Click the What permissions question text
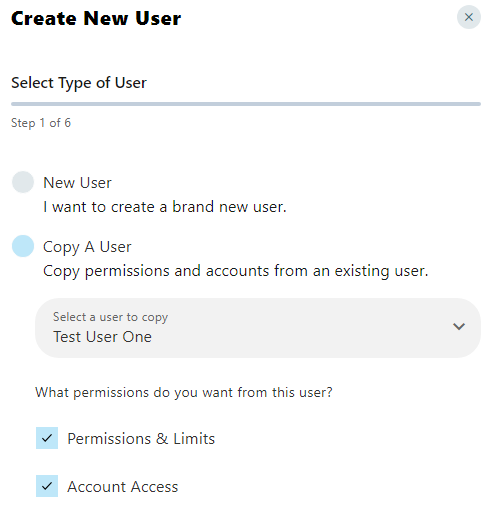Screen dimensions: 485x509 [x=184, y=392]
